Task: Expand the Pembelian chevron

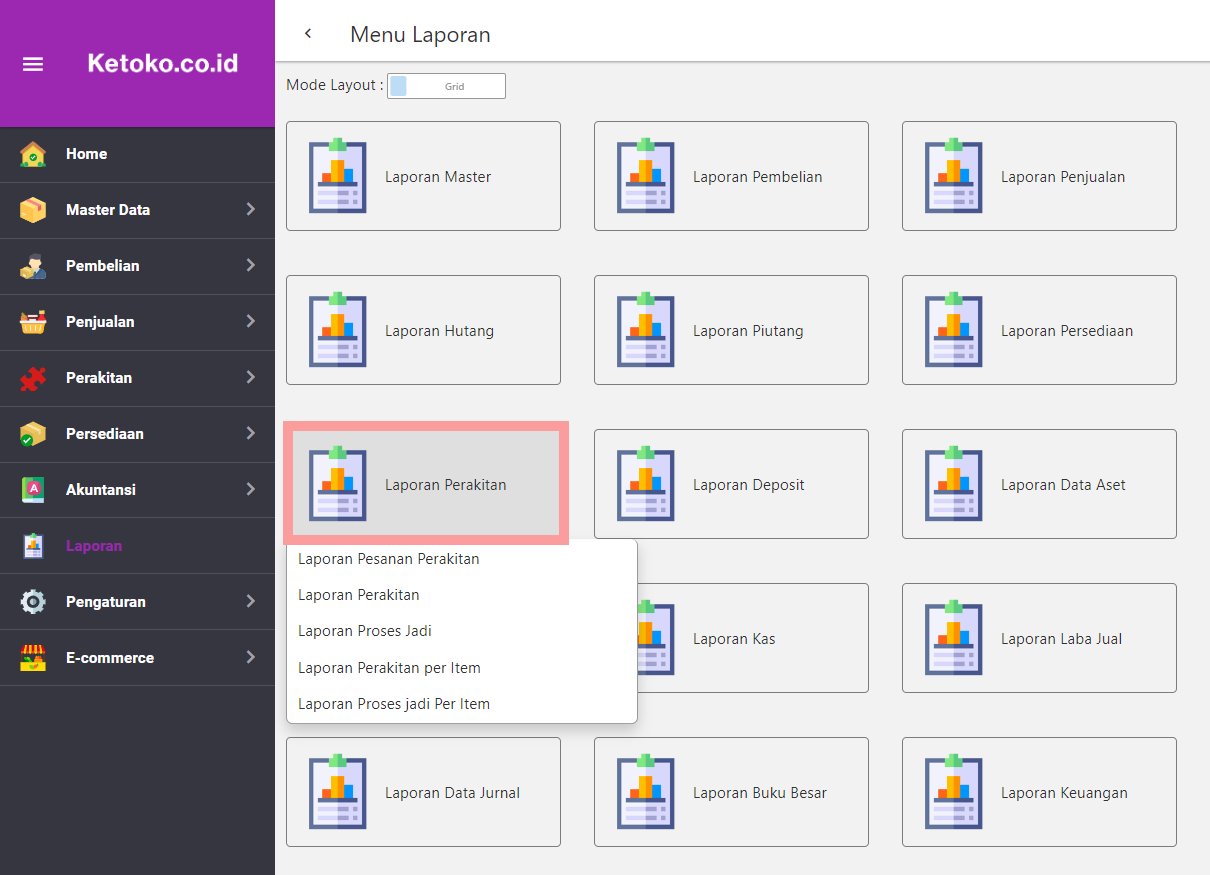Action: coord(250,266)
